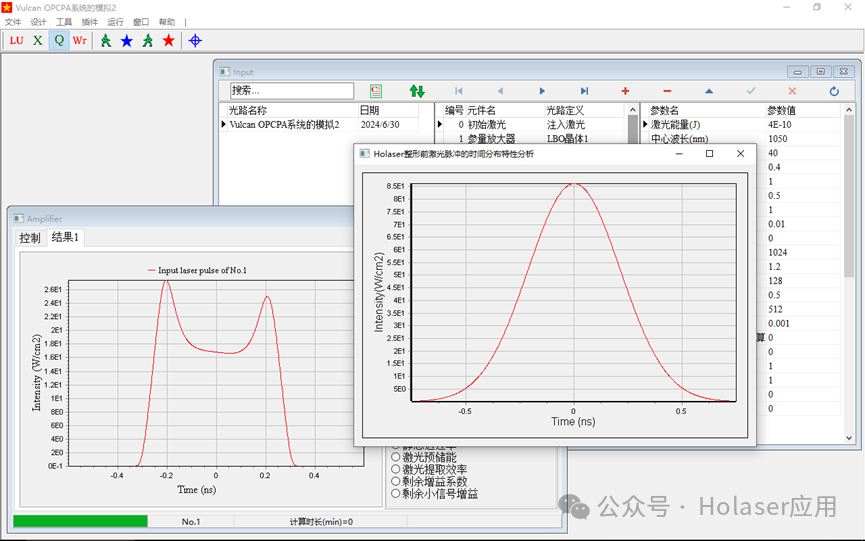Click the 参数值 column header

[x=781, y=110]
